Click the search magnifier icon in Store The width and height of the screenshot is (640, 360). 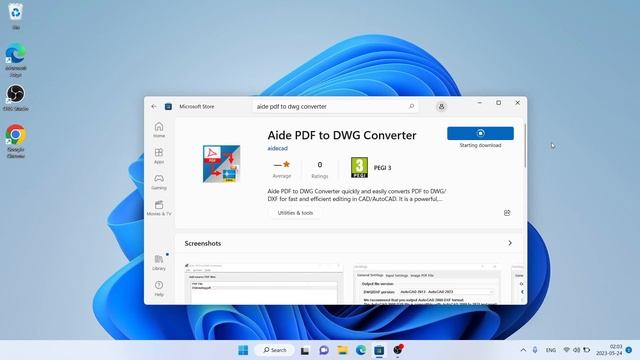411,106
